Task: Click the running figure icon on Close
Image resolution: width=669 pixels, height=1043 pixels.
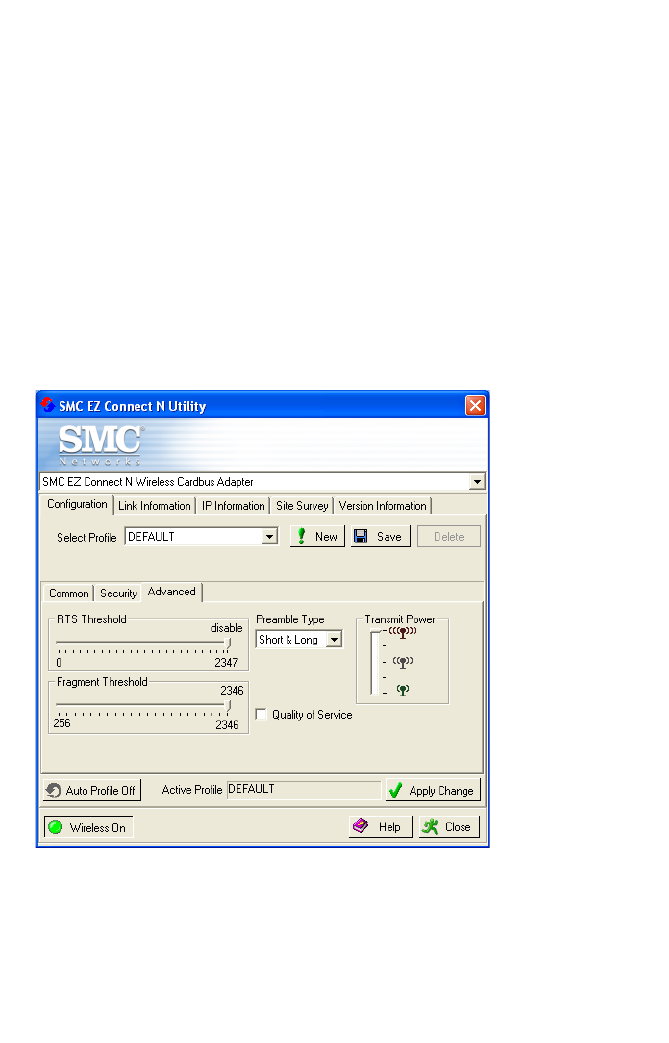Action: pos(431,826)
